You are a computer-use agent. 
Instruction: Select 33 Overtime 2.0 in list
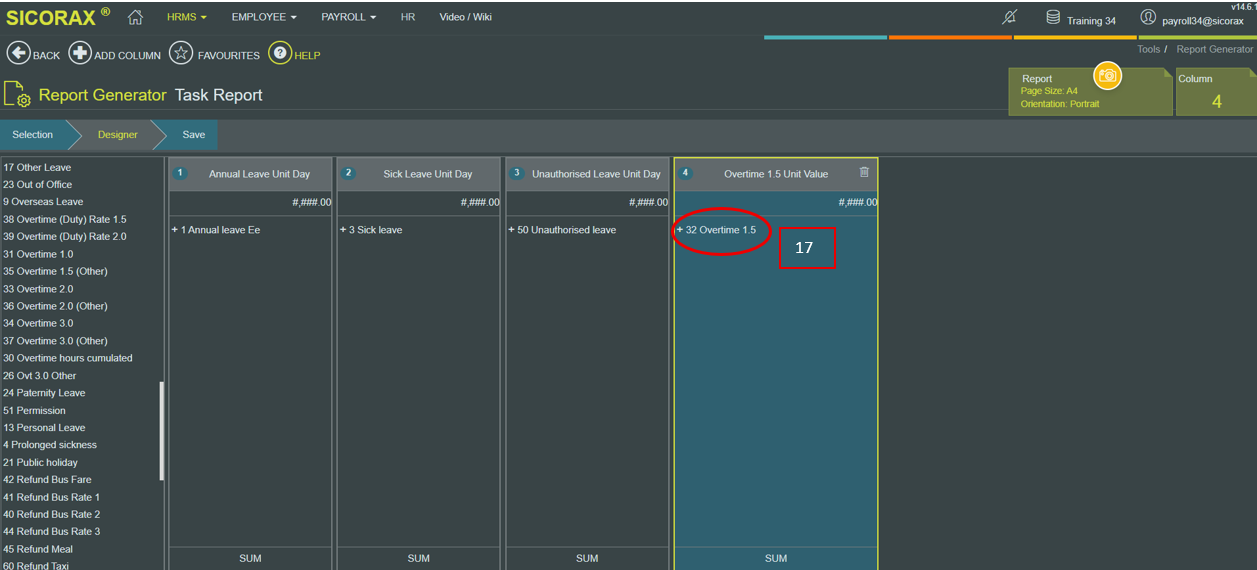point(38,289)
